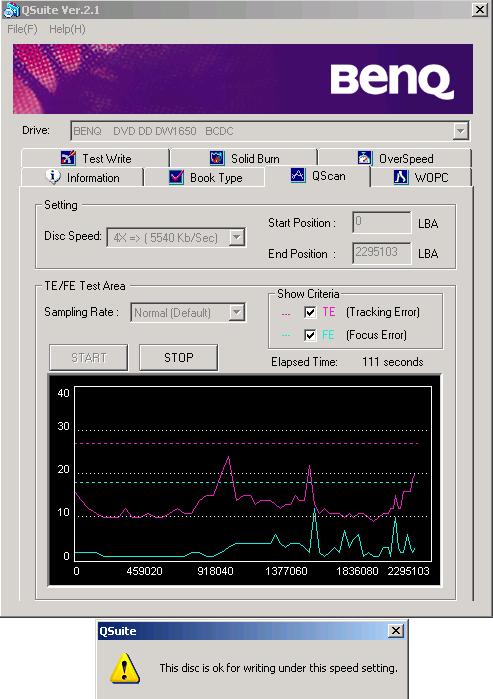The image size is (493, 699).
Task: Switch to the WOPC tab
Action: click(x=420, y=177)
